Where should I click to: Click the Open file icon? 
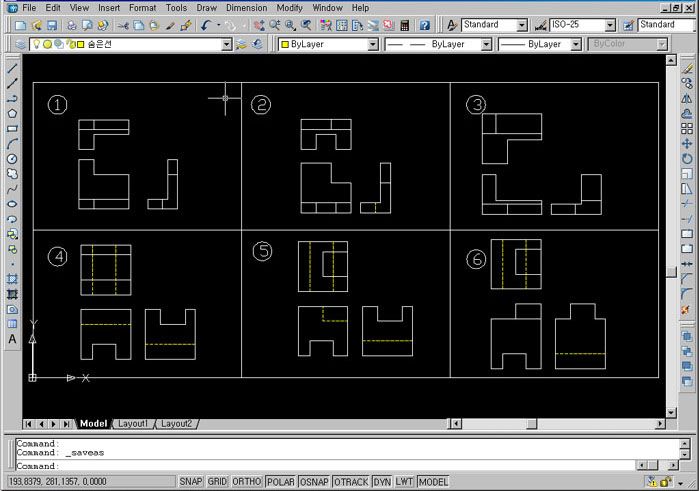(x=37, y=25)
